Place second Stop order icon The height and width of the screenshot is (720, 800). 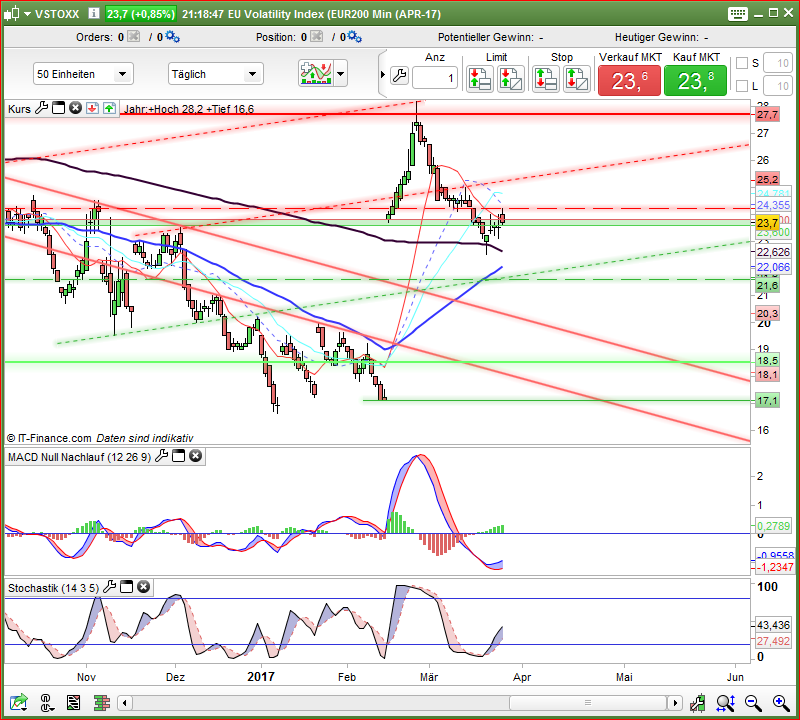(x=577, y=79)
